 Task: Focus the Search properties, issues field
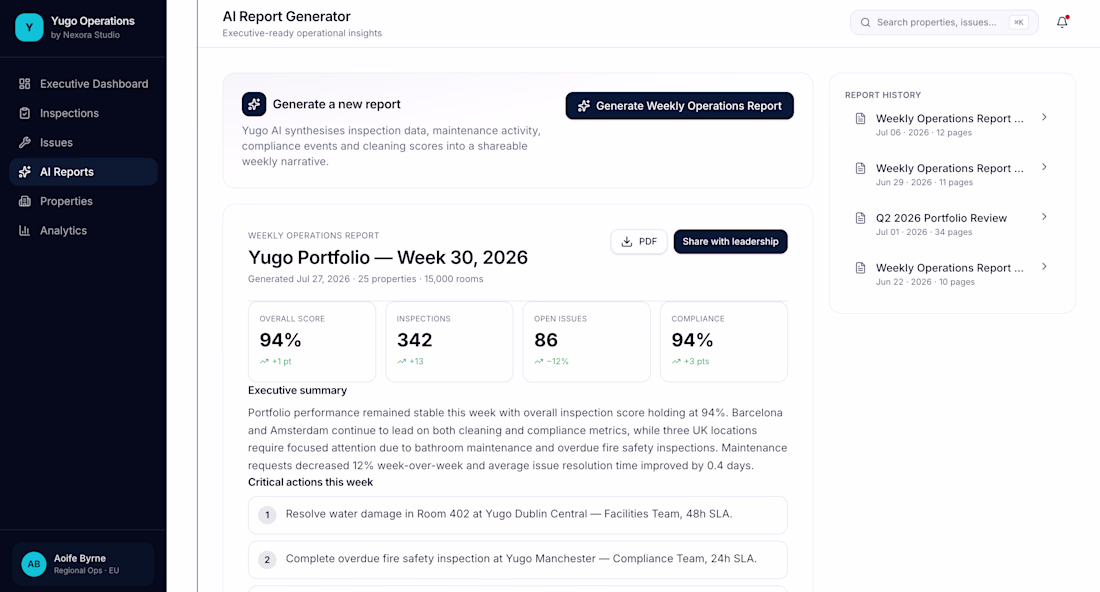[x=944, y=22]
